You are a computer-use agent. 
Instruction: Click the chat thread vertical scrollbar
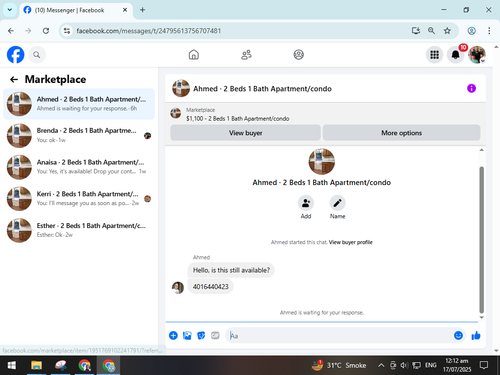(x=481, y=239)
